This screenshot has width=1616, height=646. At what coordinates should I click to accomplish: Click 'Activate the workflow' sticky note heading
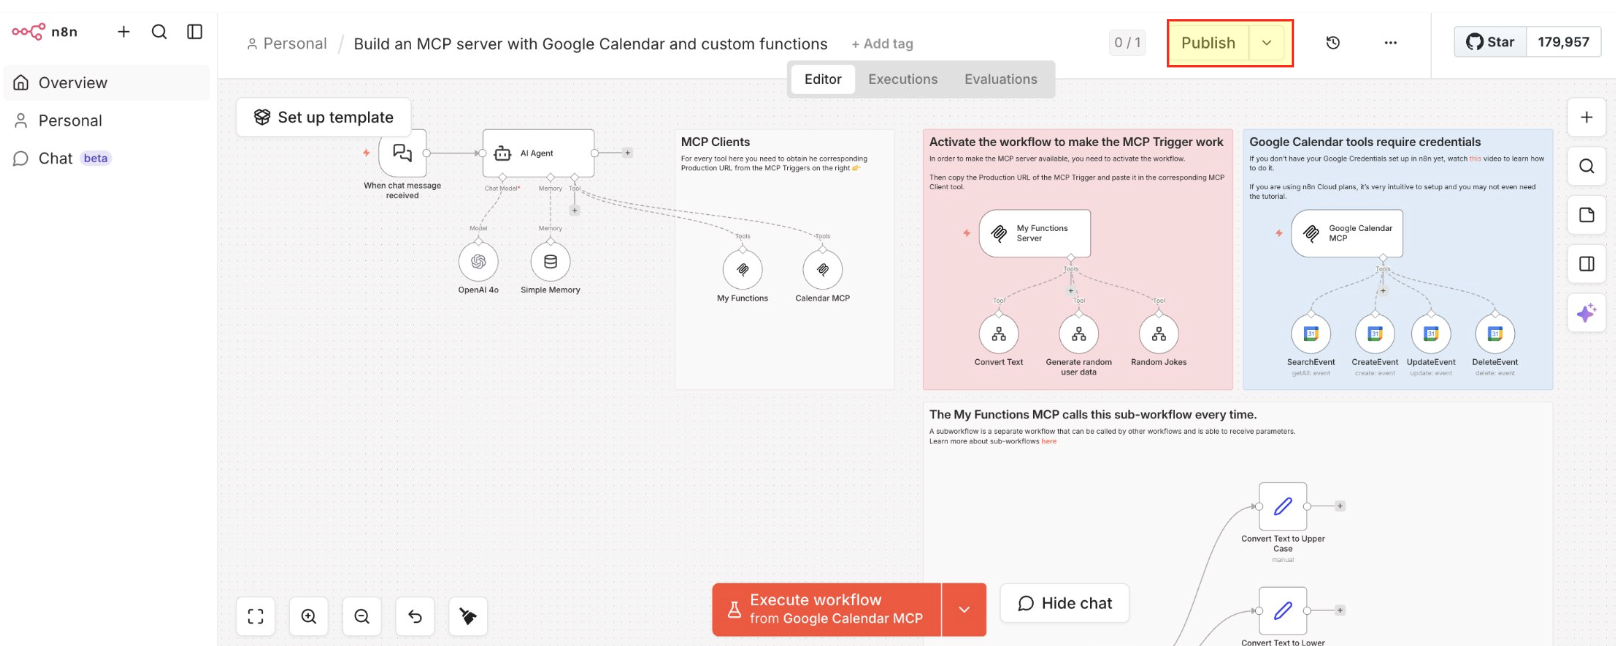1076,142
